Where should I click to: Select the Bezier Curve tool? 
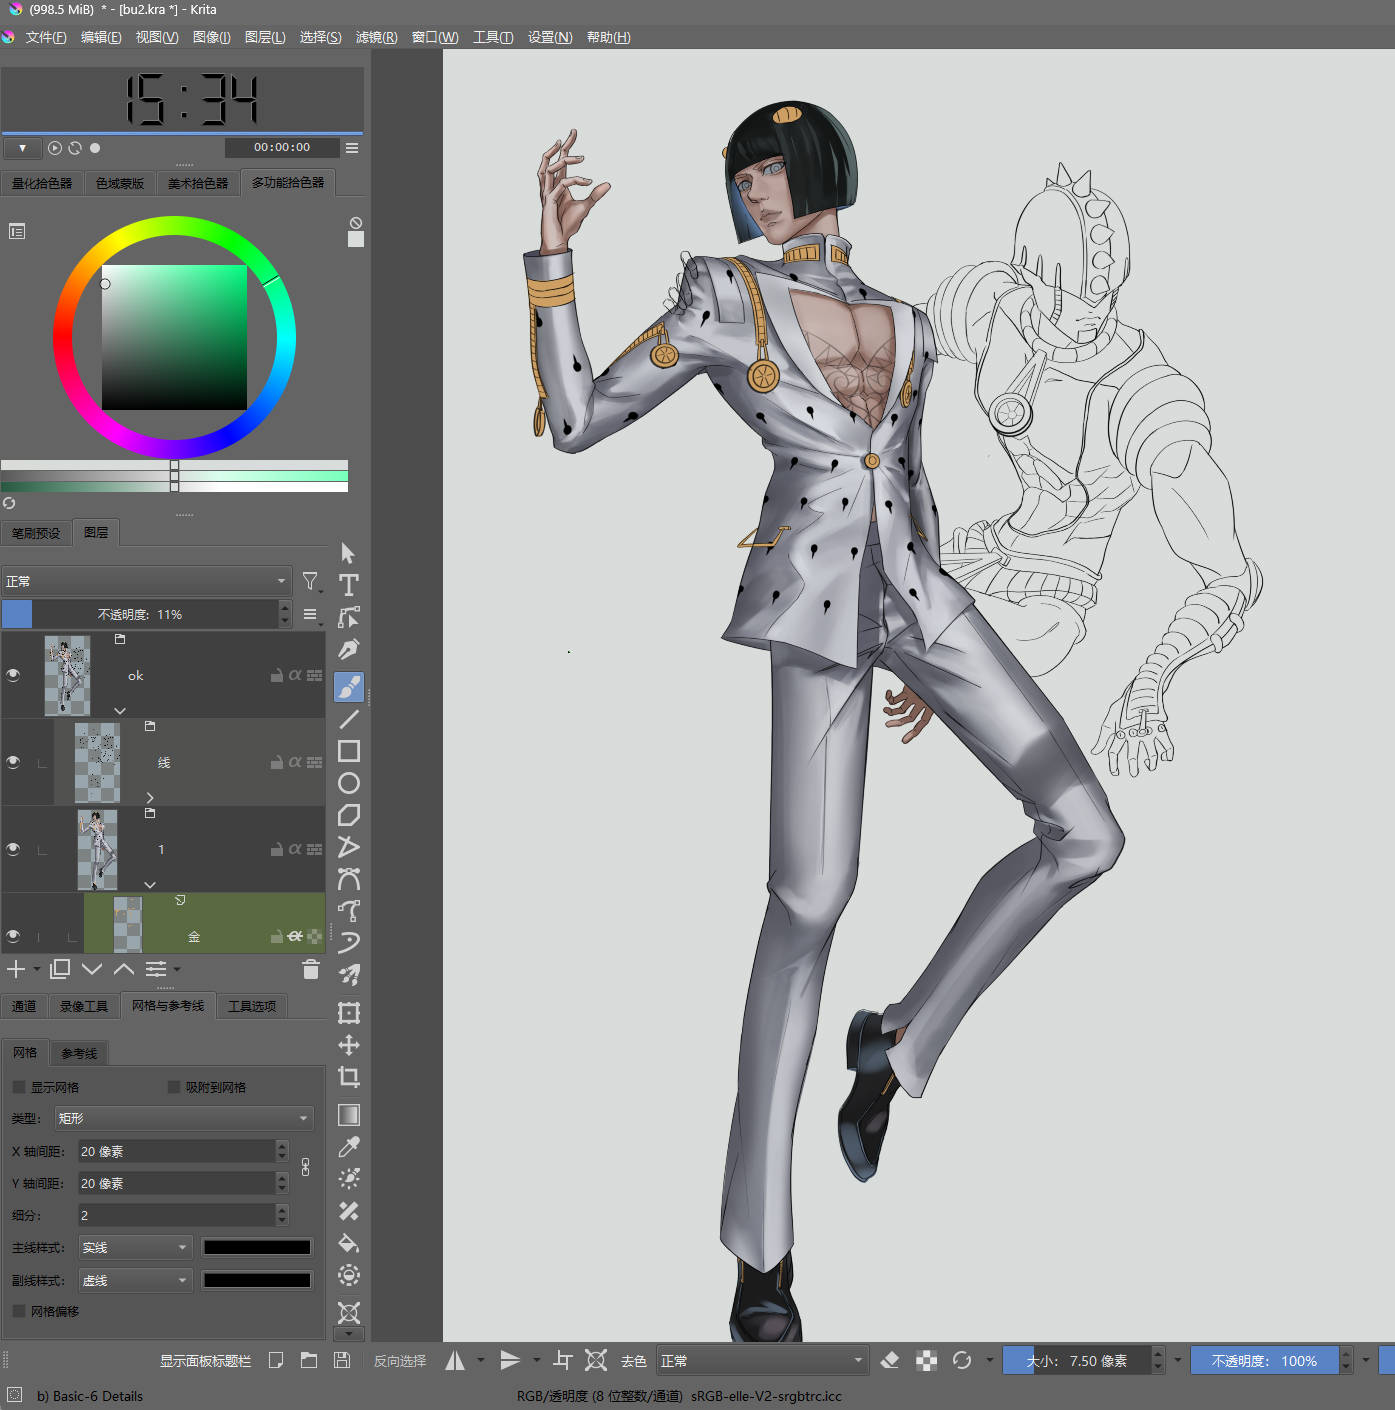(x=348, y=879)
